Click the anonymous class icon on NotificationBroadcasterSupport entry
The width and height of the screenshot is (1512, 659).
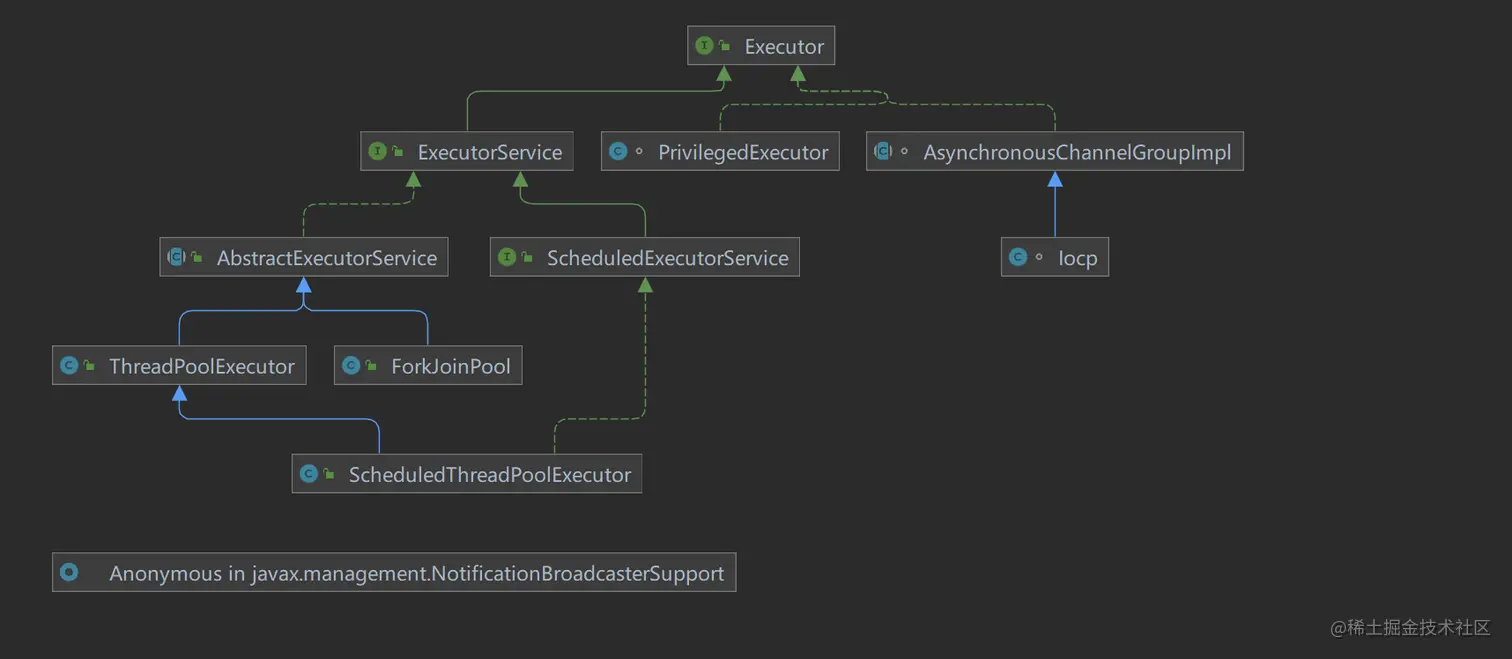(68, 572)
